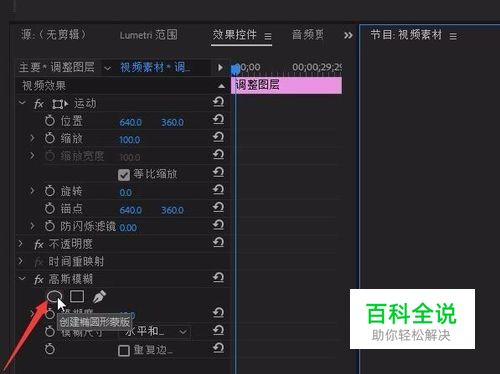Expand the 缩放 parameter
Screen dimensions: 500x374
[x=32, y=138]
